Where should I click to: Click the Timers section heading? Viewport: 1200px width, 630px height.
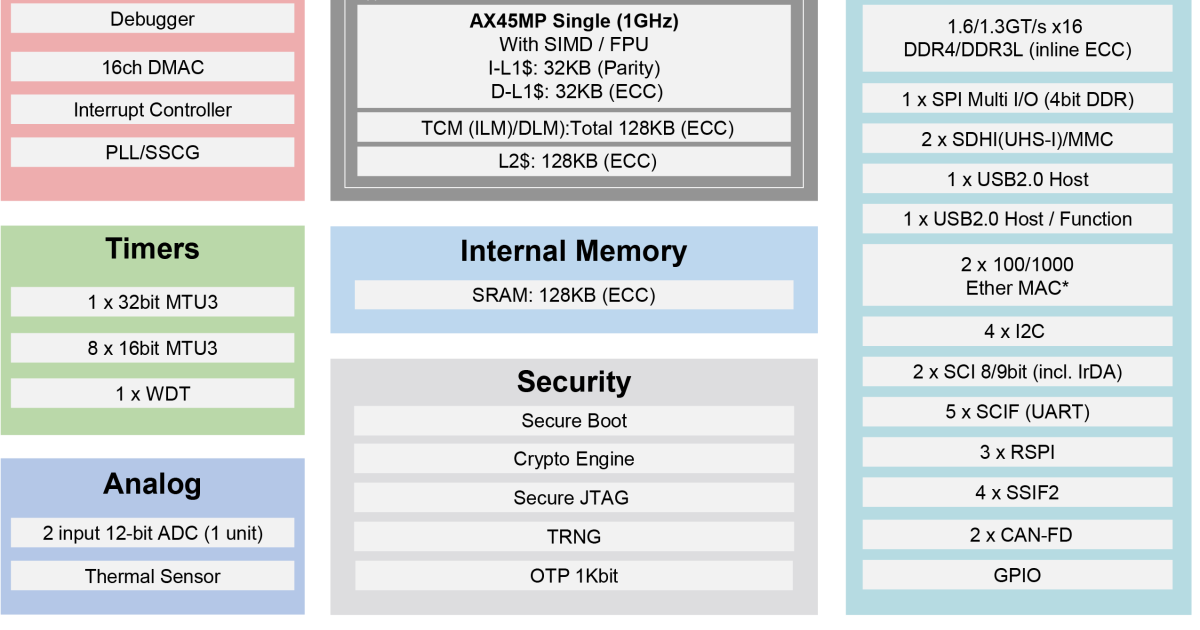click(x=152, y=249)
